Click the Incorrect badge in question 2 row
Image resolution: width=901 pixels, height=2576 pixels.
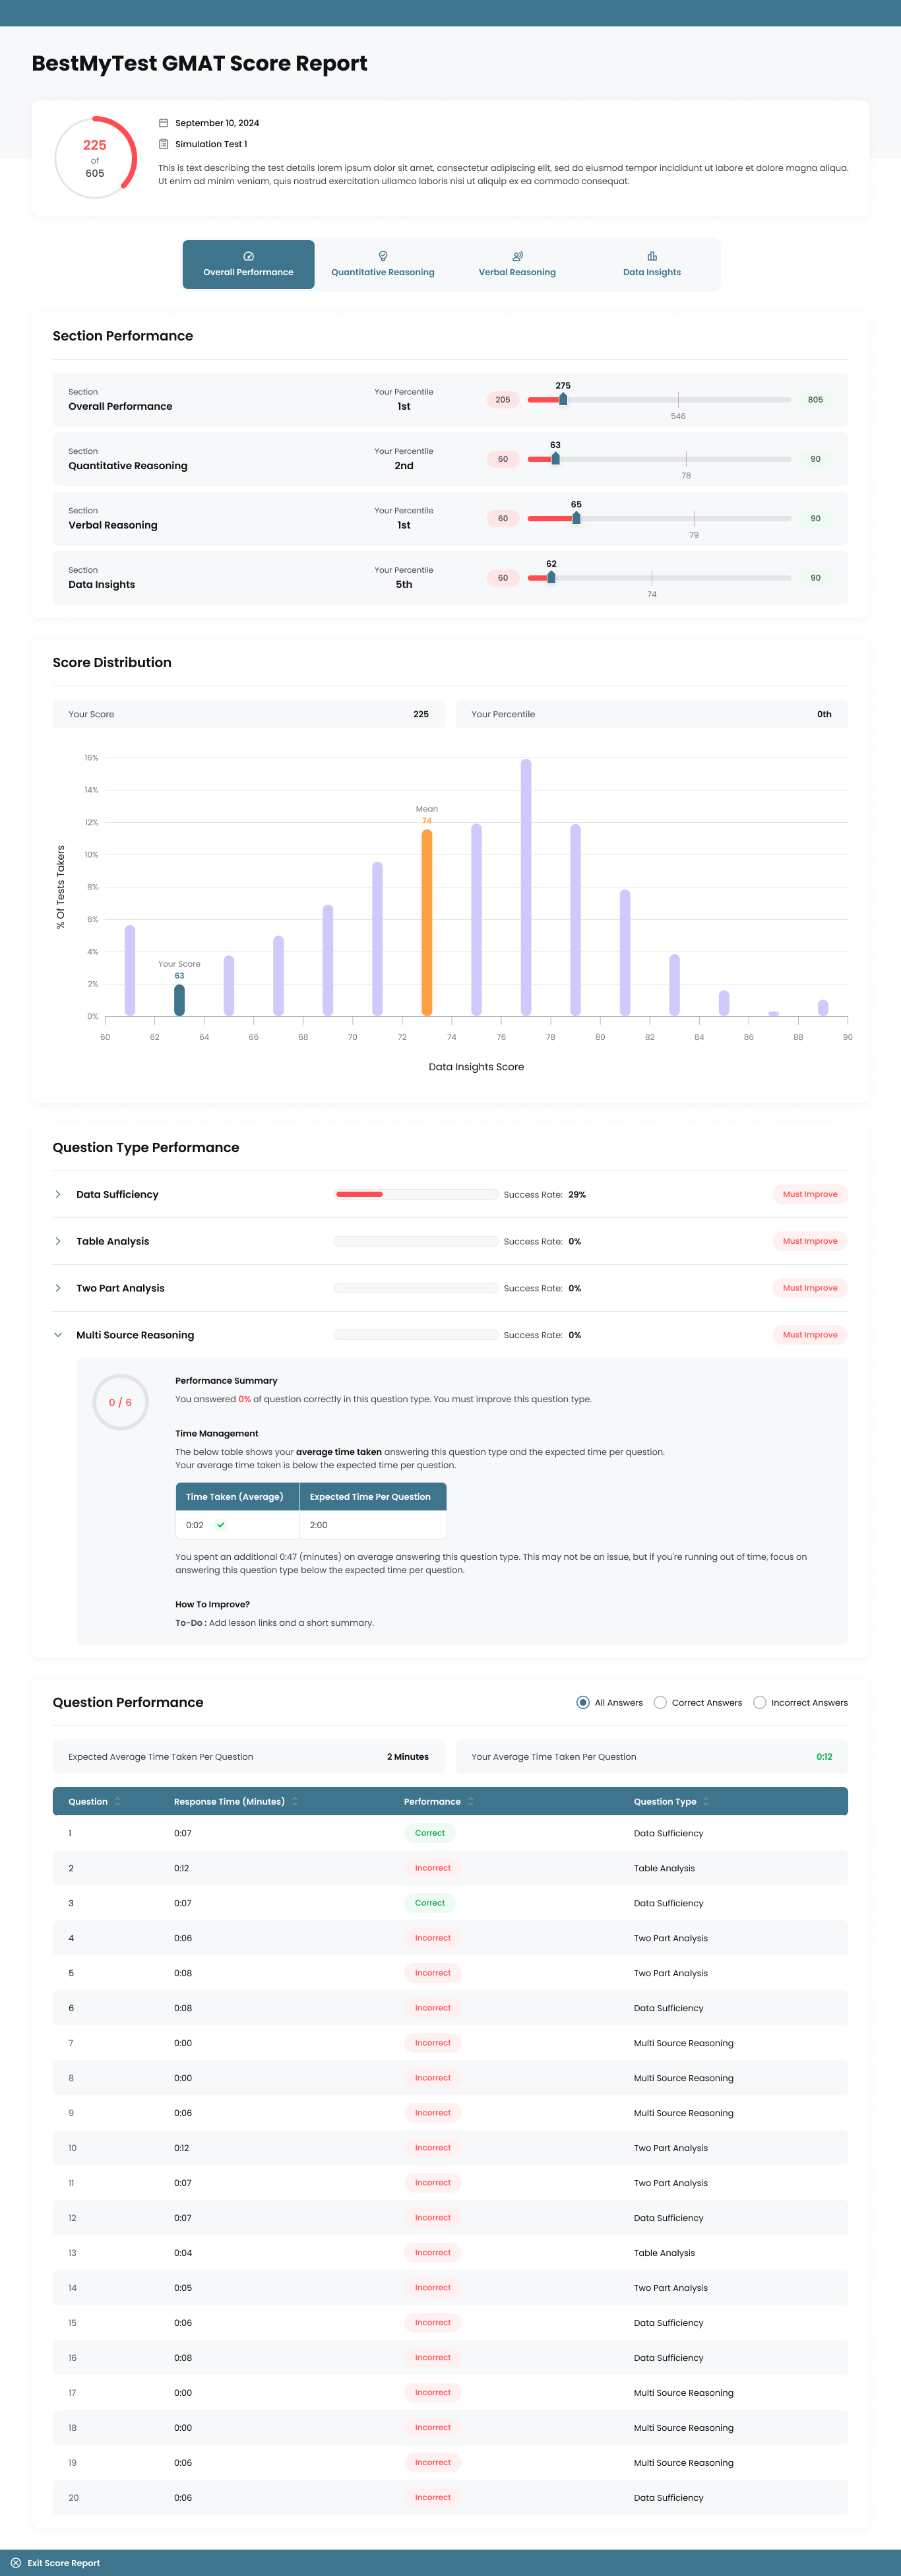tap(433, 1868)
